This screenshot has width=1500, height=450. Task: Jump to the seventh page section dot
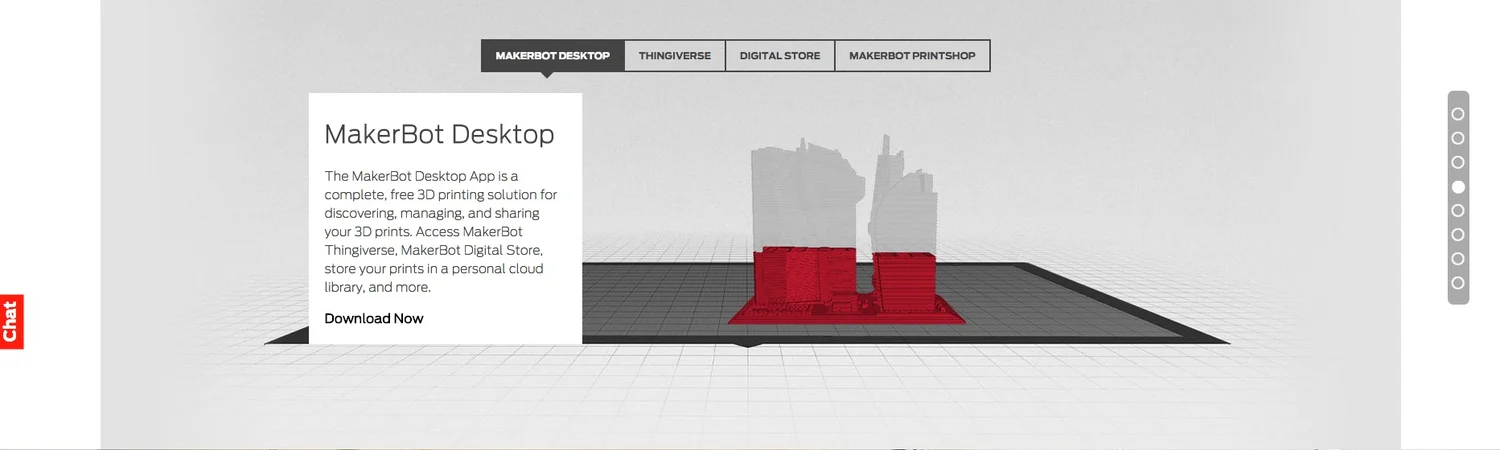tap(1458, 259)
